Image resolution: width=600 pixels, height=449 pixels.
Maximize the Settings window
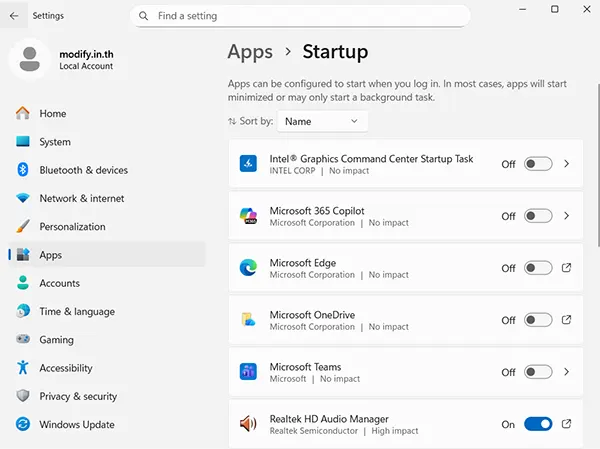pyautogui.click(x=554, y=9)
